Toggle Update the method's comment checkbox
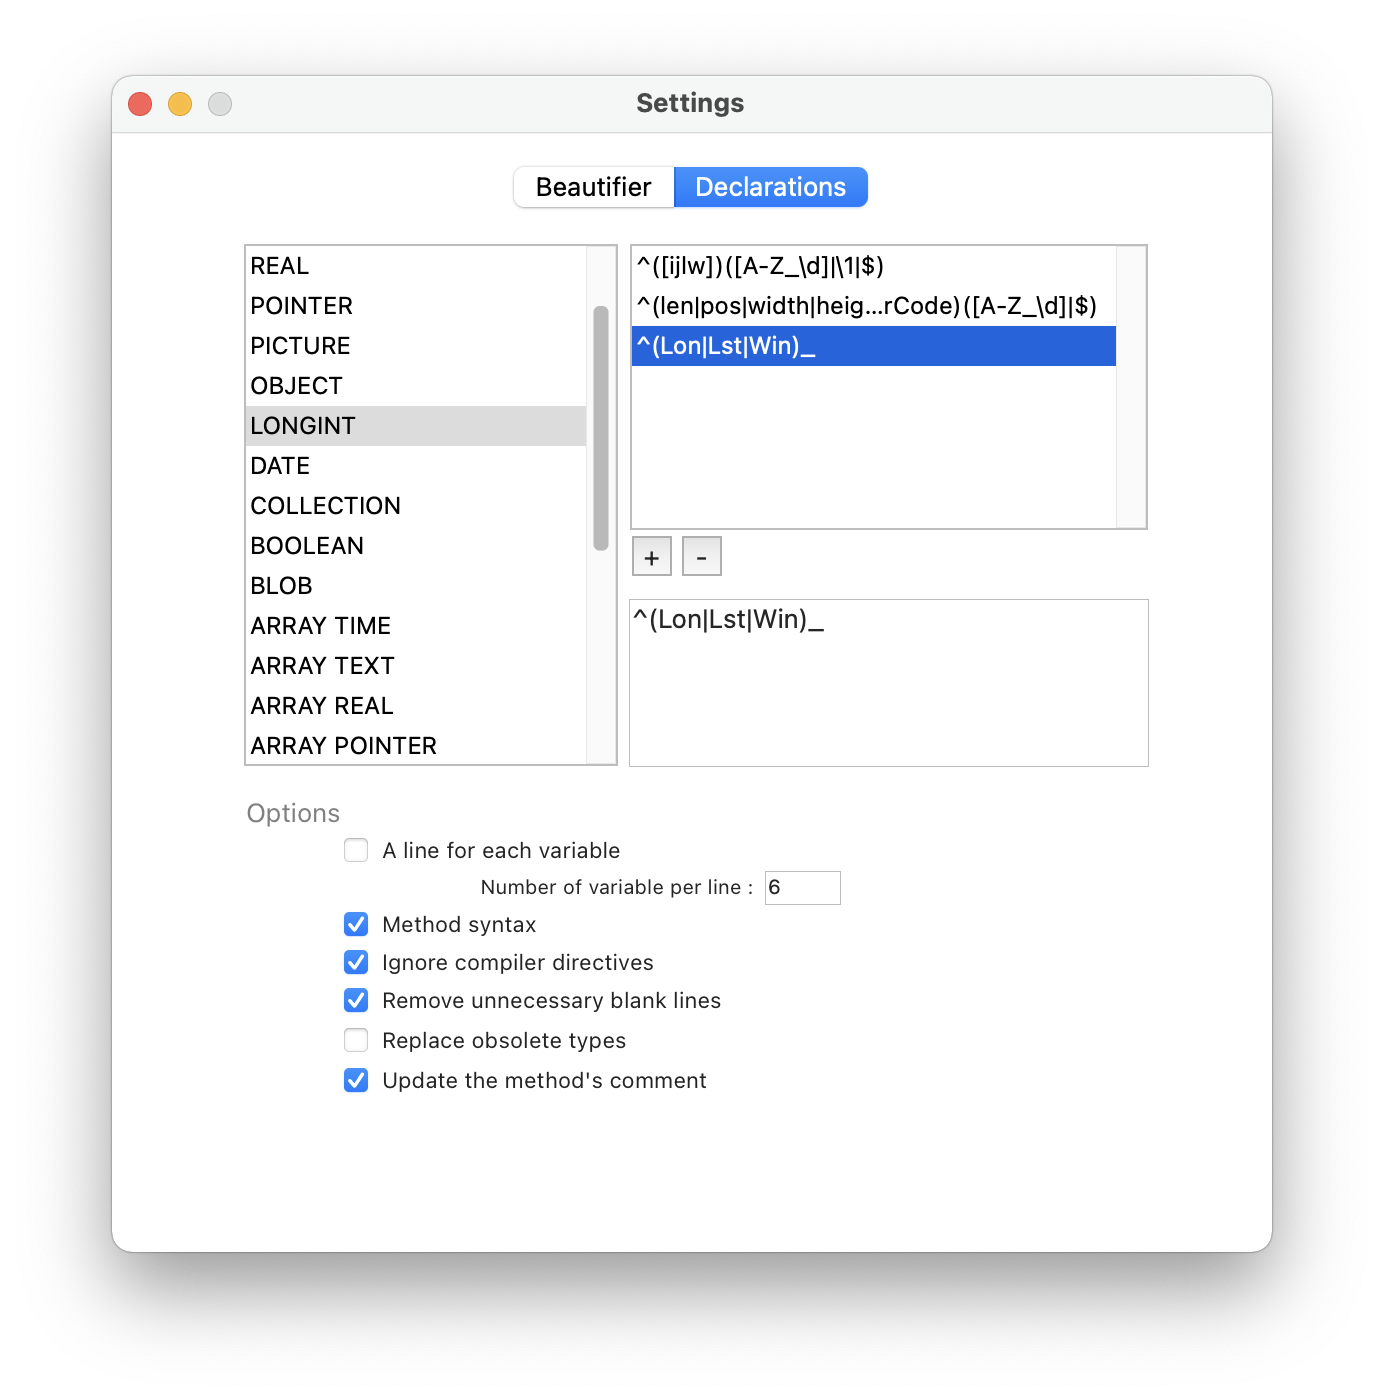1384x1400 pixels. (356, 1080)
